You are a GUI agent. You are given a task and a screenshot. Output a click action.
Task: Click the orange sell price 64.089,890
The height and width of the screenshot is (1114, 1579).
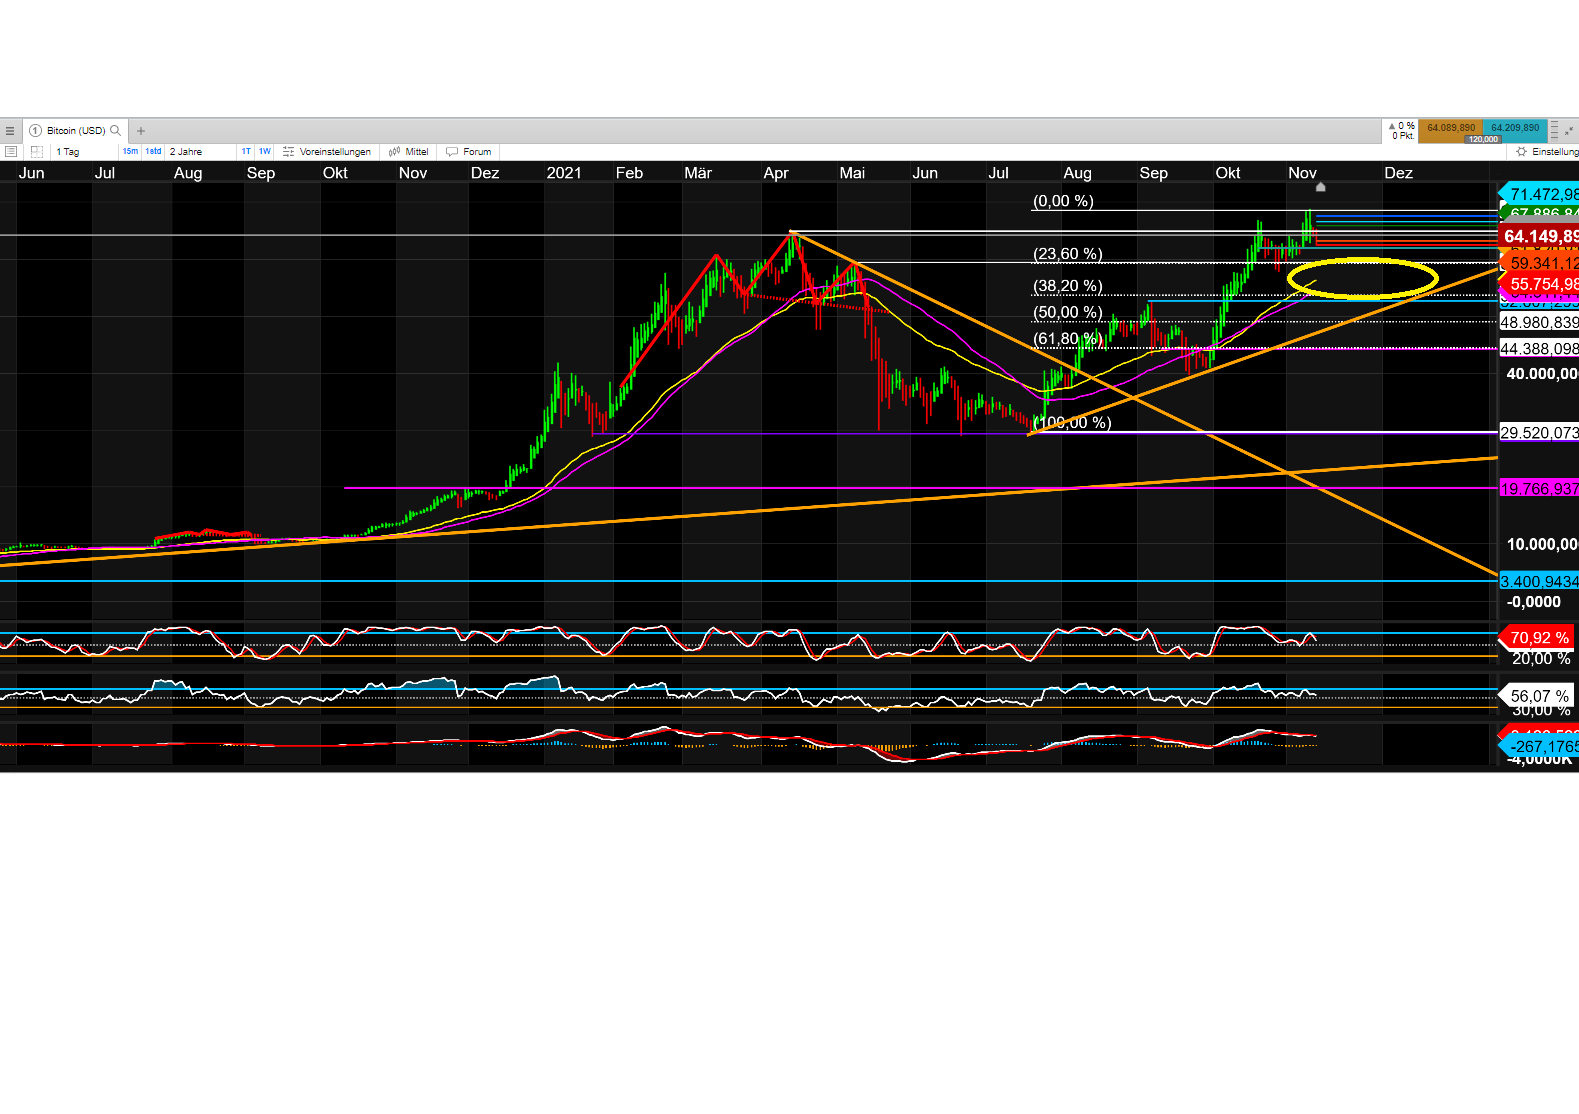tap(1450, 128)
